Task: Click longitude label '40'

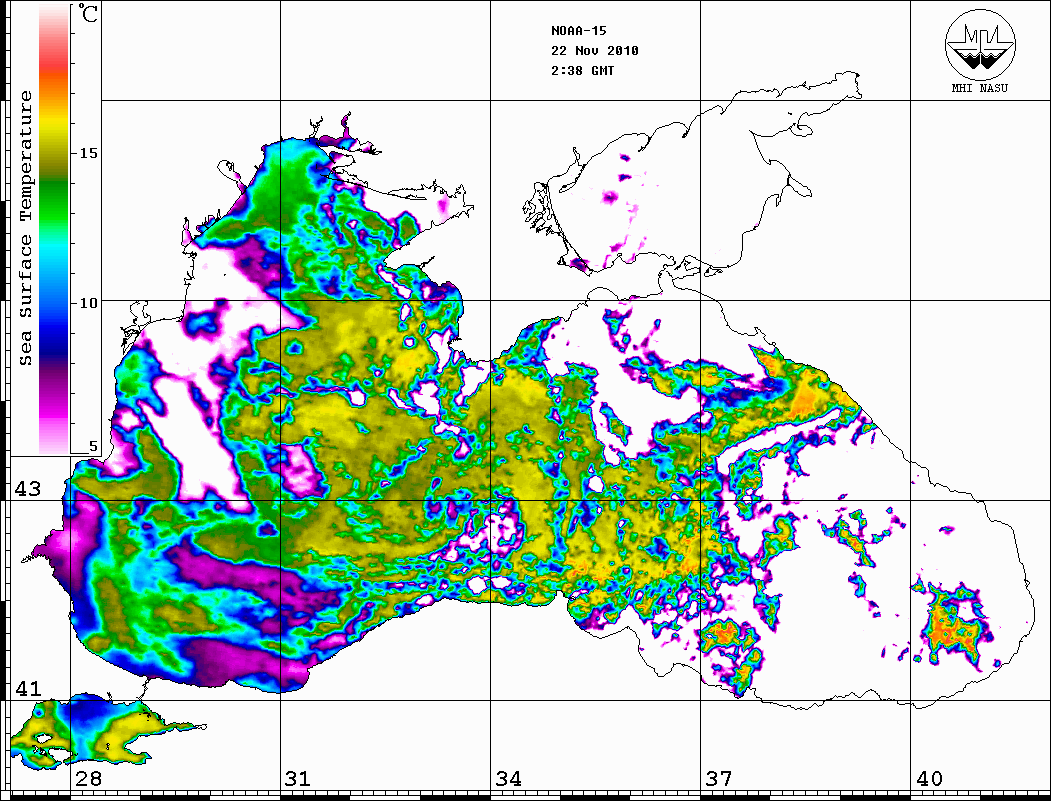Action: (x=929, y=778)
